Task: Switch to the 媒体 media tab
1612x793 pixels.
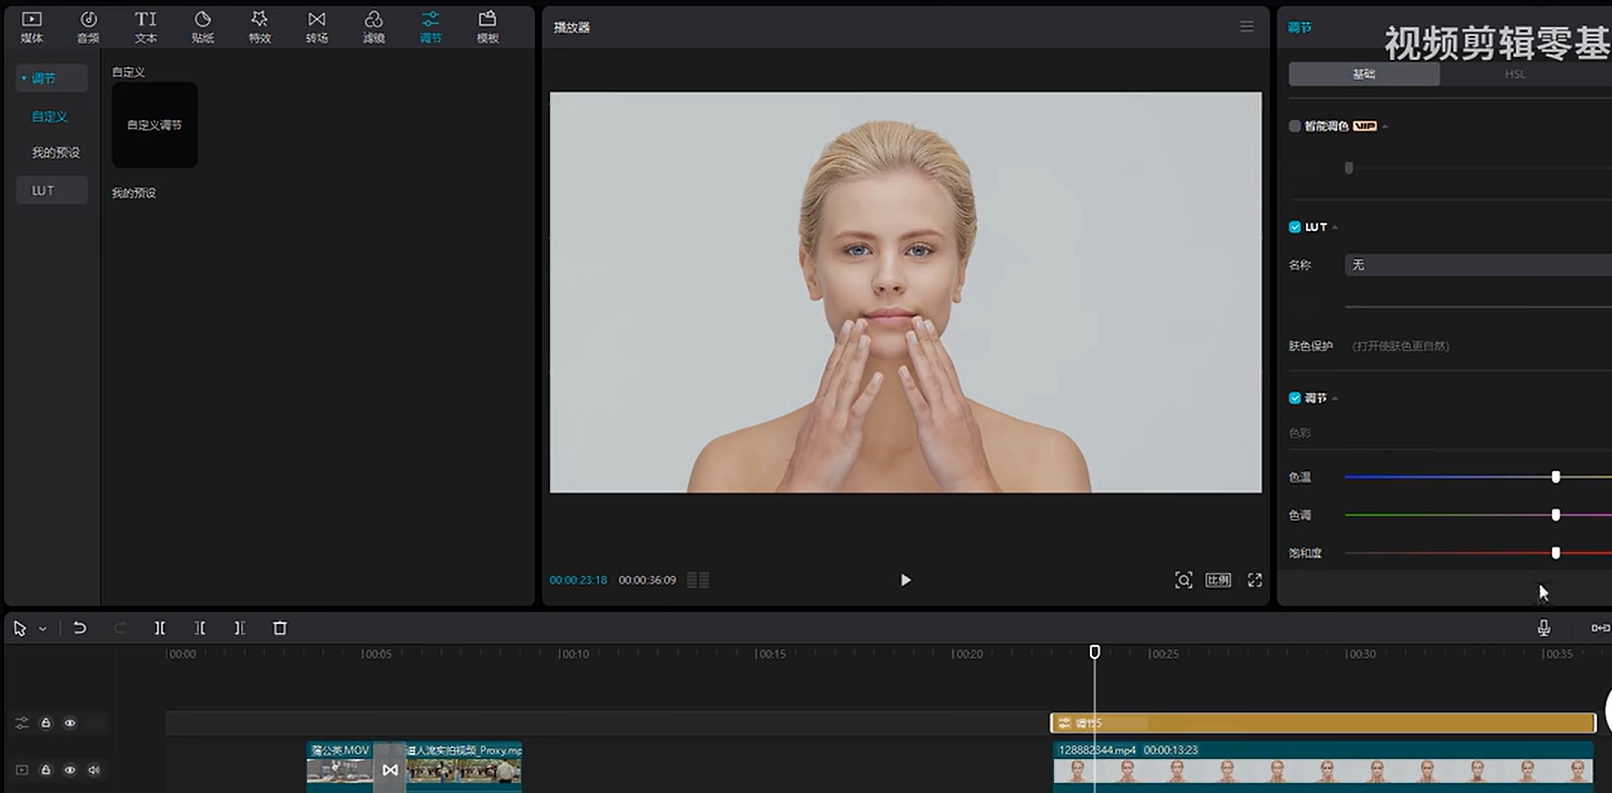Action: (x=32, y=26)
